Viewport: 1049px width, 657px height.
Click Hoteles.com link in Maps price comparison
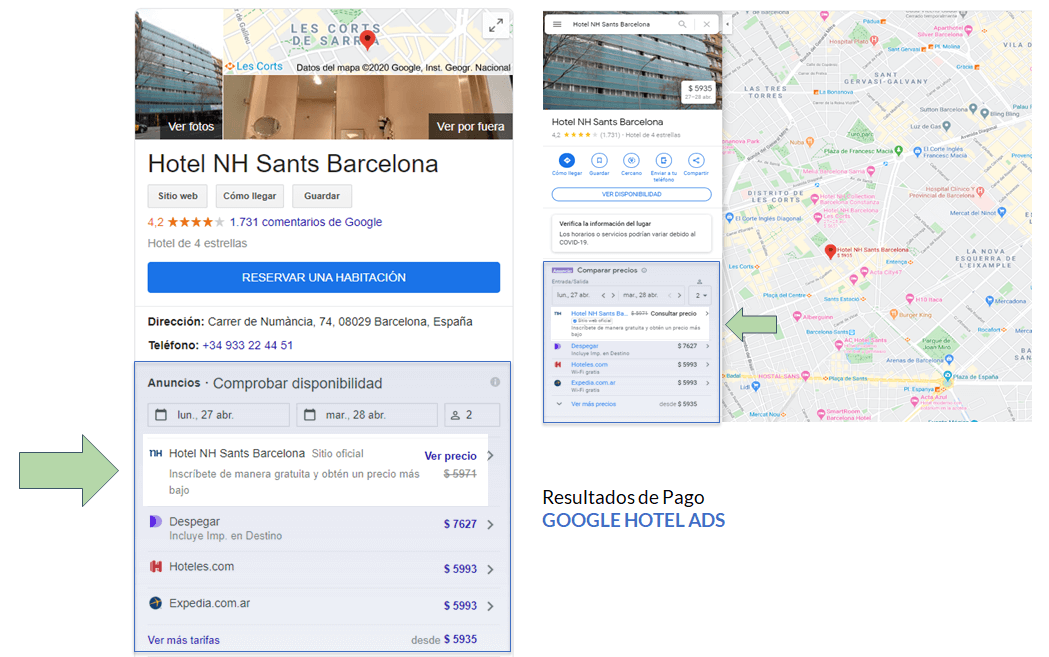point(589,365)
